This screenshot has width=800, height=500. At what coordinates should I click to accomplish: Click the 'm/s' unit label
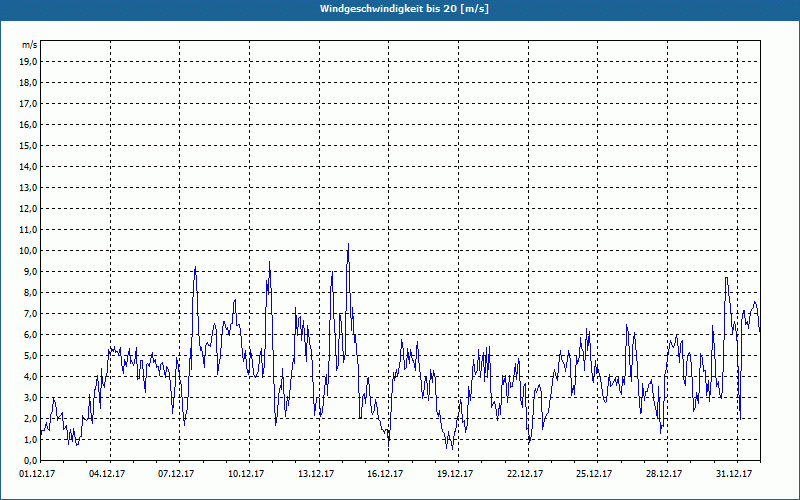pyautogui.click(x=29, y=45)
